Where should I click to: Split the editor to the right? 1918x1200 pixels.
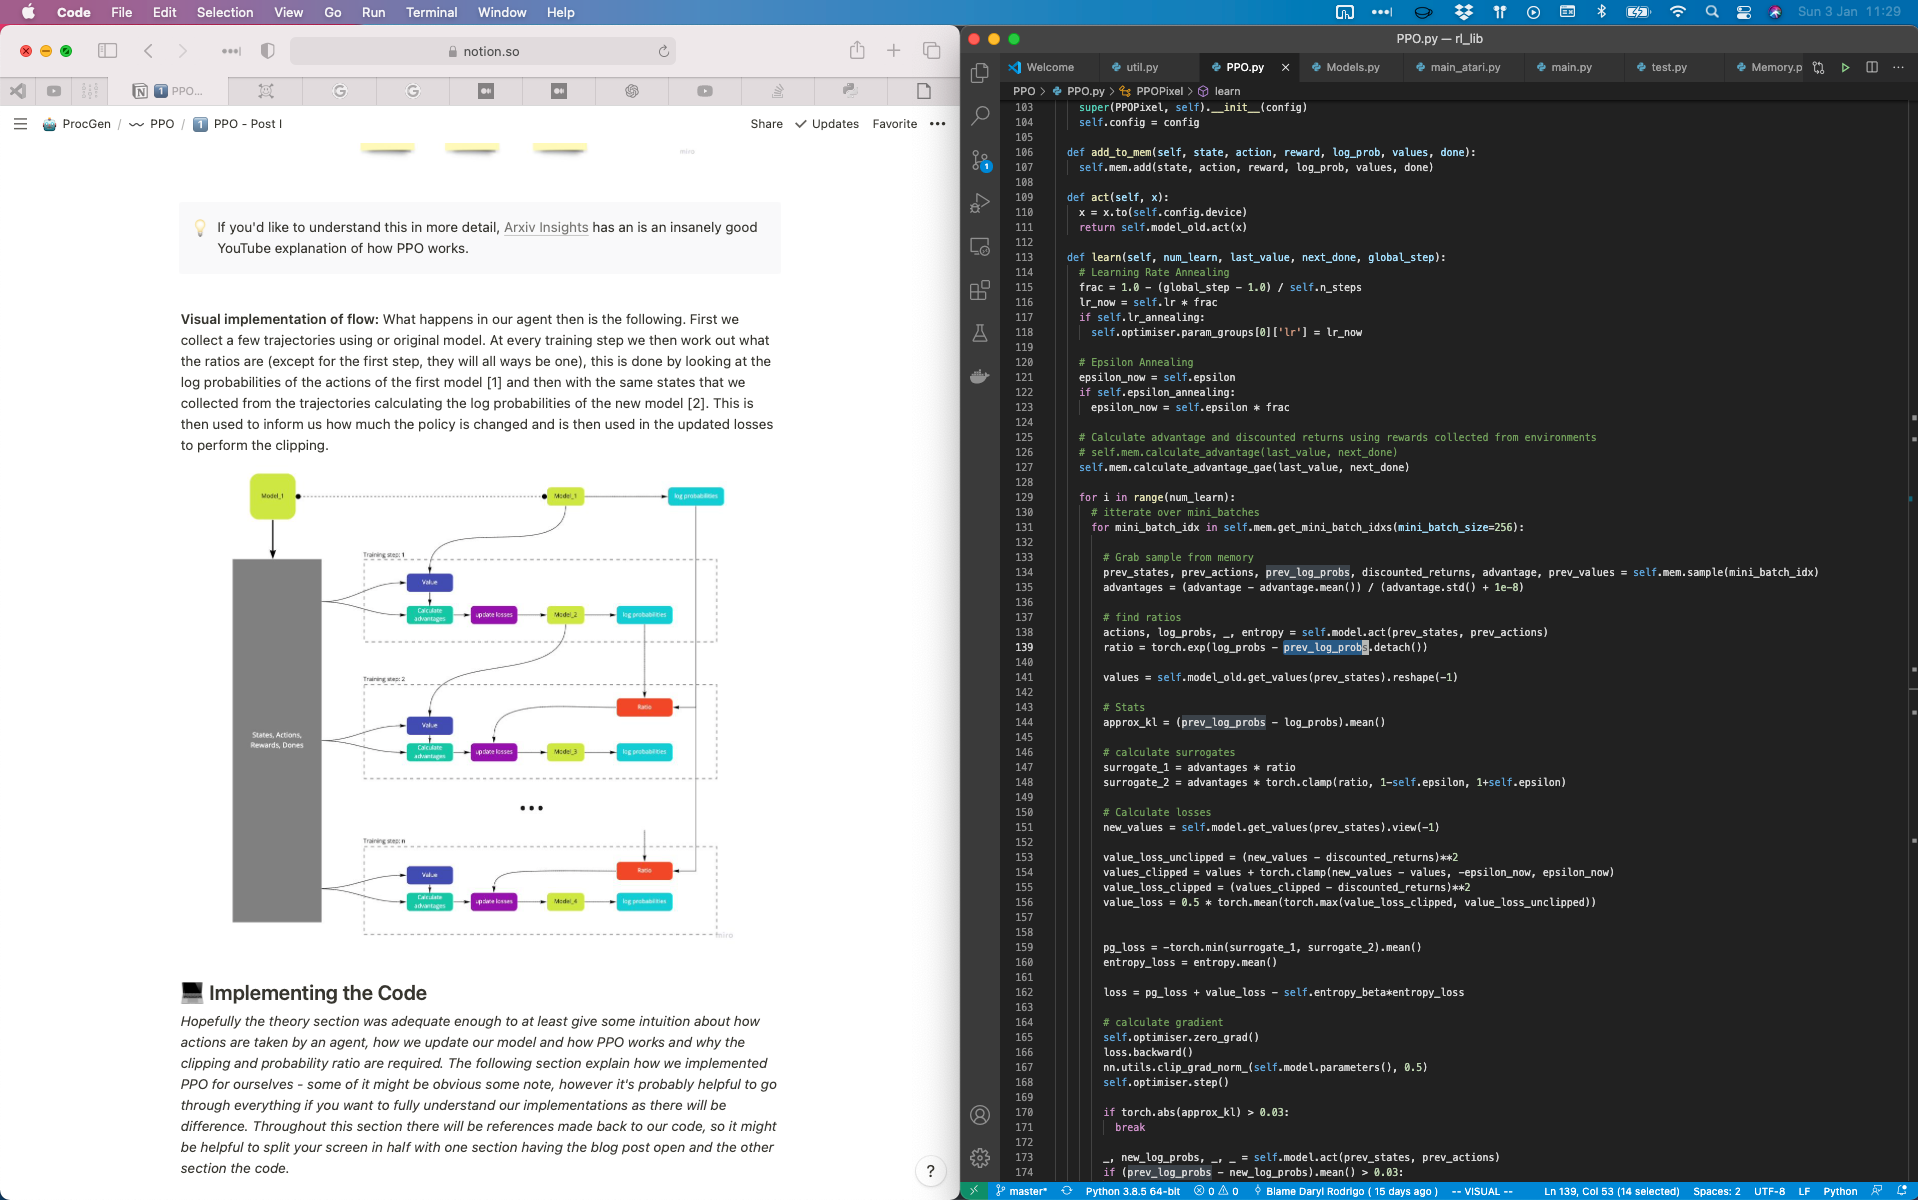1872,67
